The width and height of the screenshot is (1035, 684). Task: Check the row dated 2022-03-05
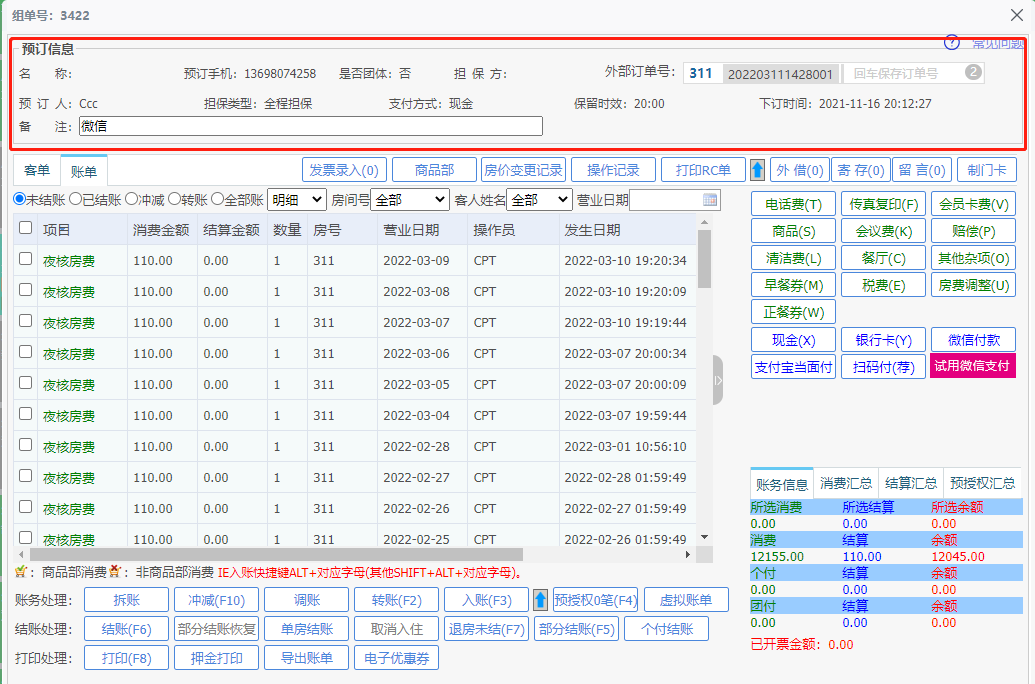coord(26,383)
